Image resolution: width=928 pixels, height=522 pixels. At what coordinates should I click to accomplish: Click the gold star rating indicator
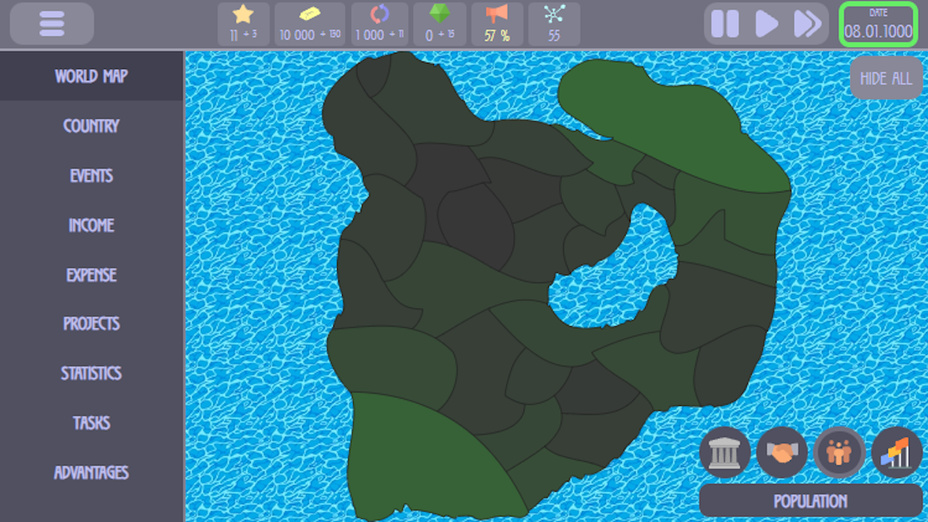point(243,16)
